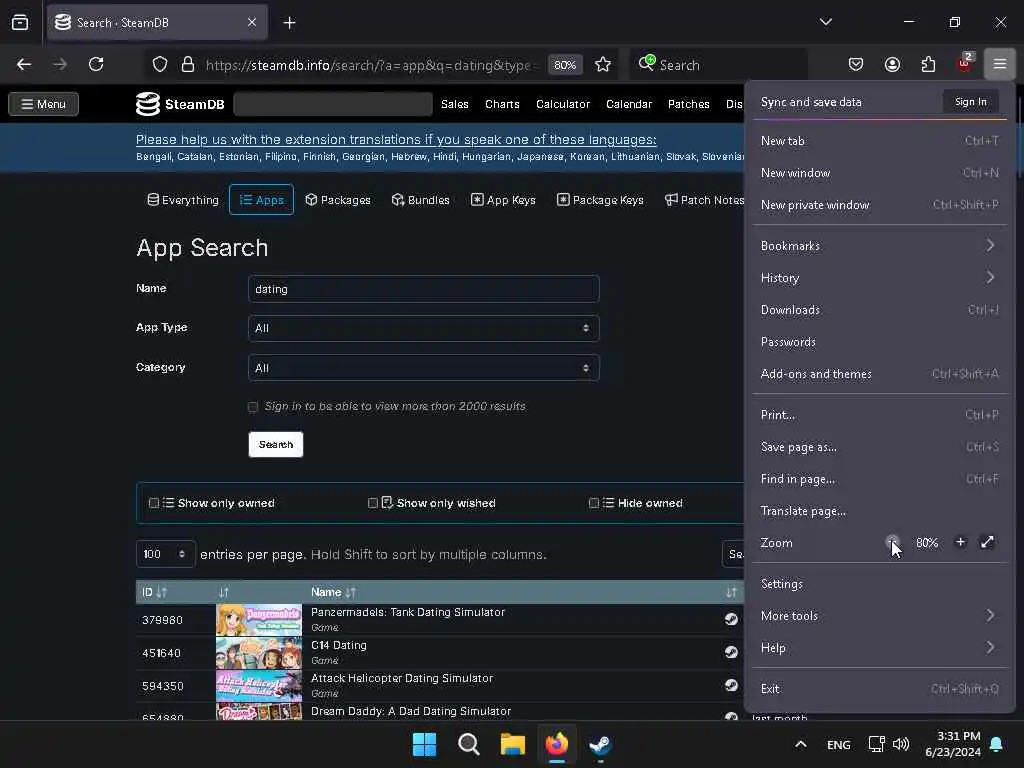Enter full screen with the arrows icon
The height and width of the screenshot is (768, 1024).
(987, 542)
